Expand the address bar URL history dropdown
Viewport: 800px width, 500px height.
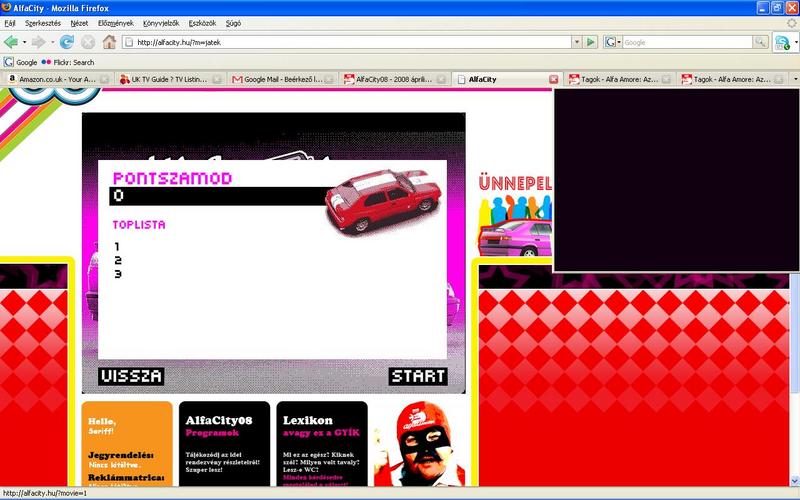coord(577,42)
